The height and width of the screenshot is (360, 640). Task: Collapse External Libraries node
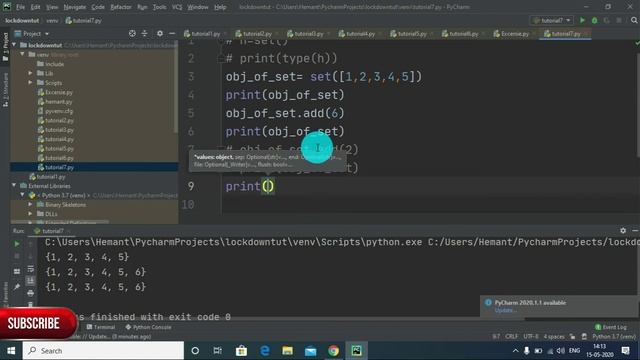click(x=14, y=186)
